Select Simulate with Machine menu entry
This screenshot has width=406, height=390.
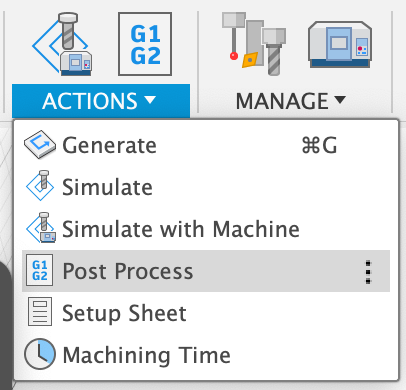coord(206,229)
